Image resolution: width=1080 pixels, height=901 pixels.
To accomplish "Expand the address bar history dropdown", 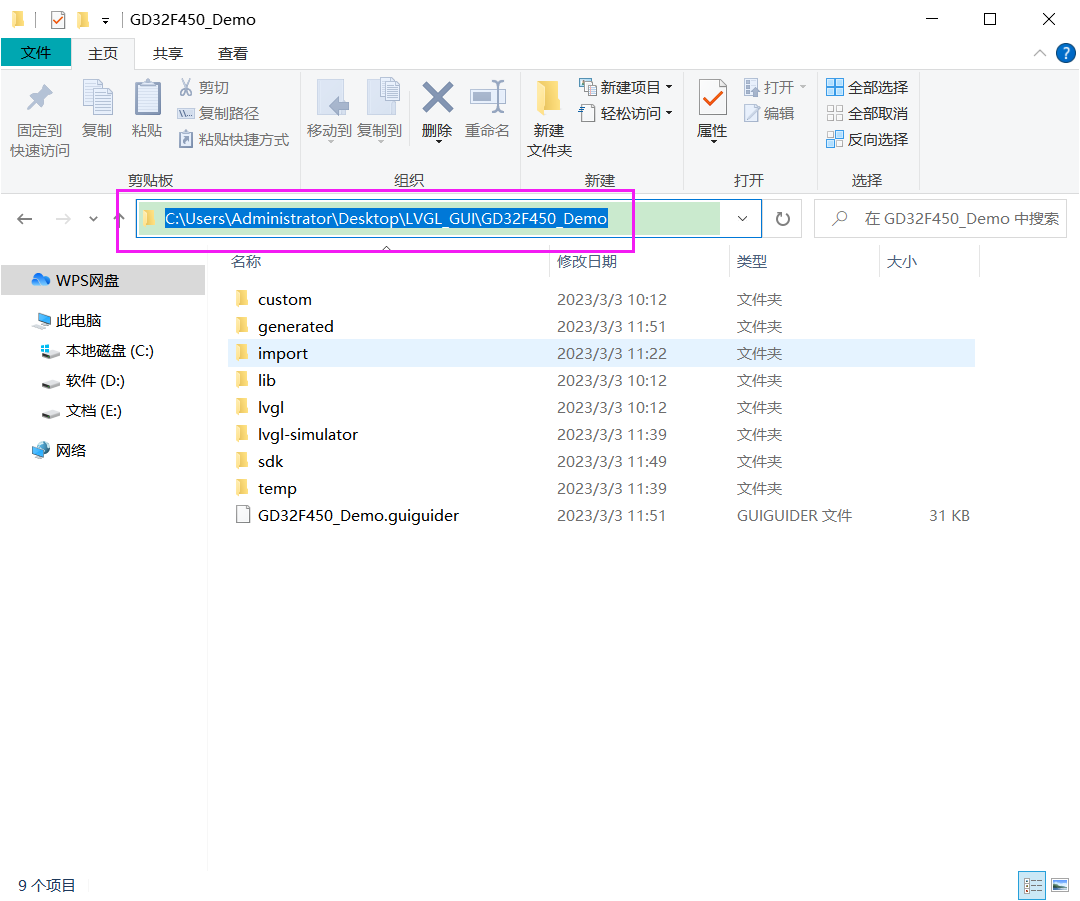I will (742, 219).
